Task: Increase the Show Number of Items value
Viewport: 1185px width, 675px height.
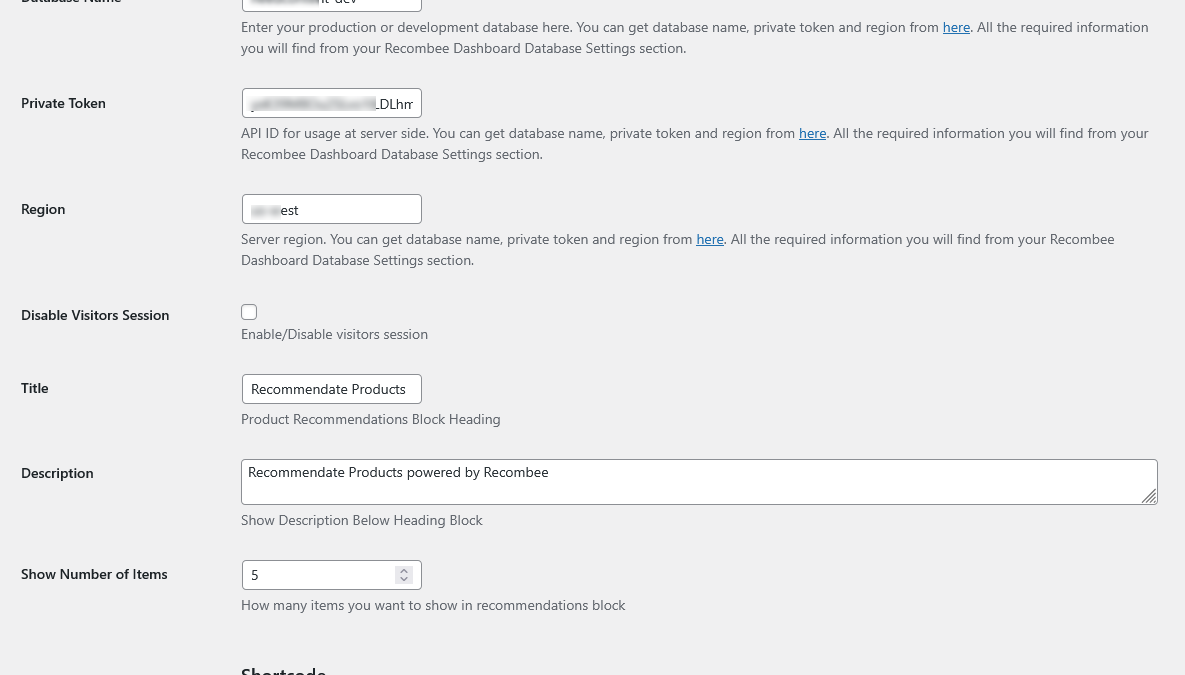Action: coord(404,570)
